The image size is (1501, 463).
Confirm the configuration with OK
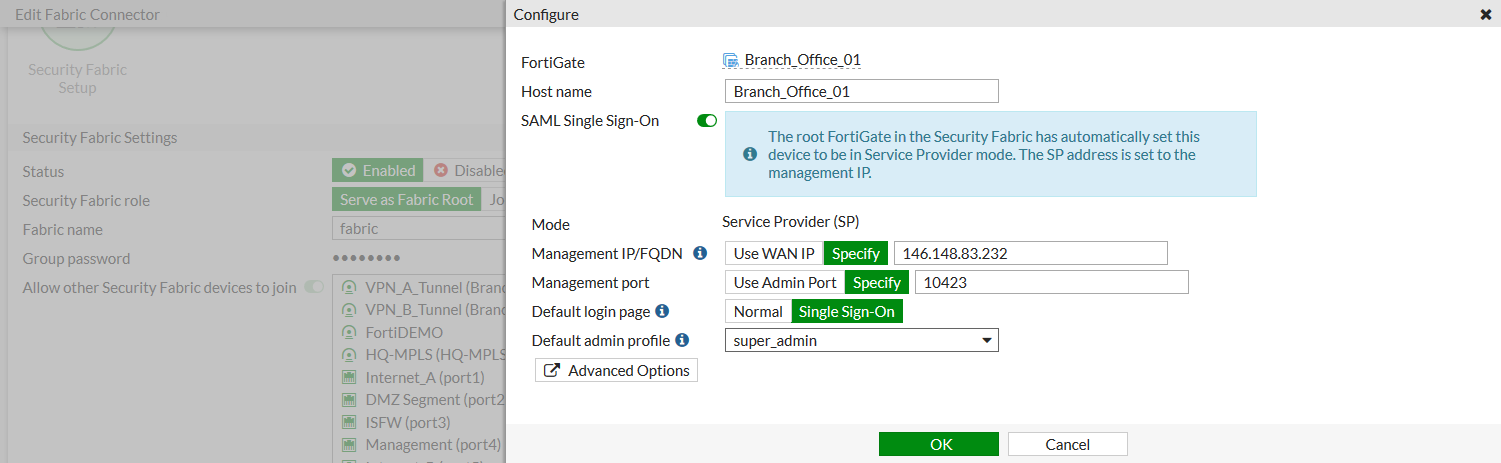click(x=939, y=444)
